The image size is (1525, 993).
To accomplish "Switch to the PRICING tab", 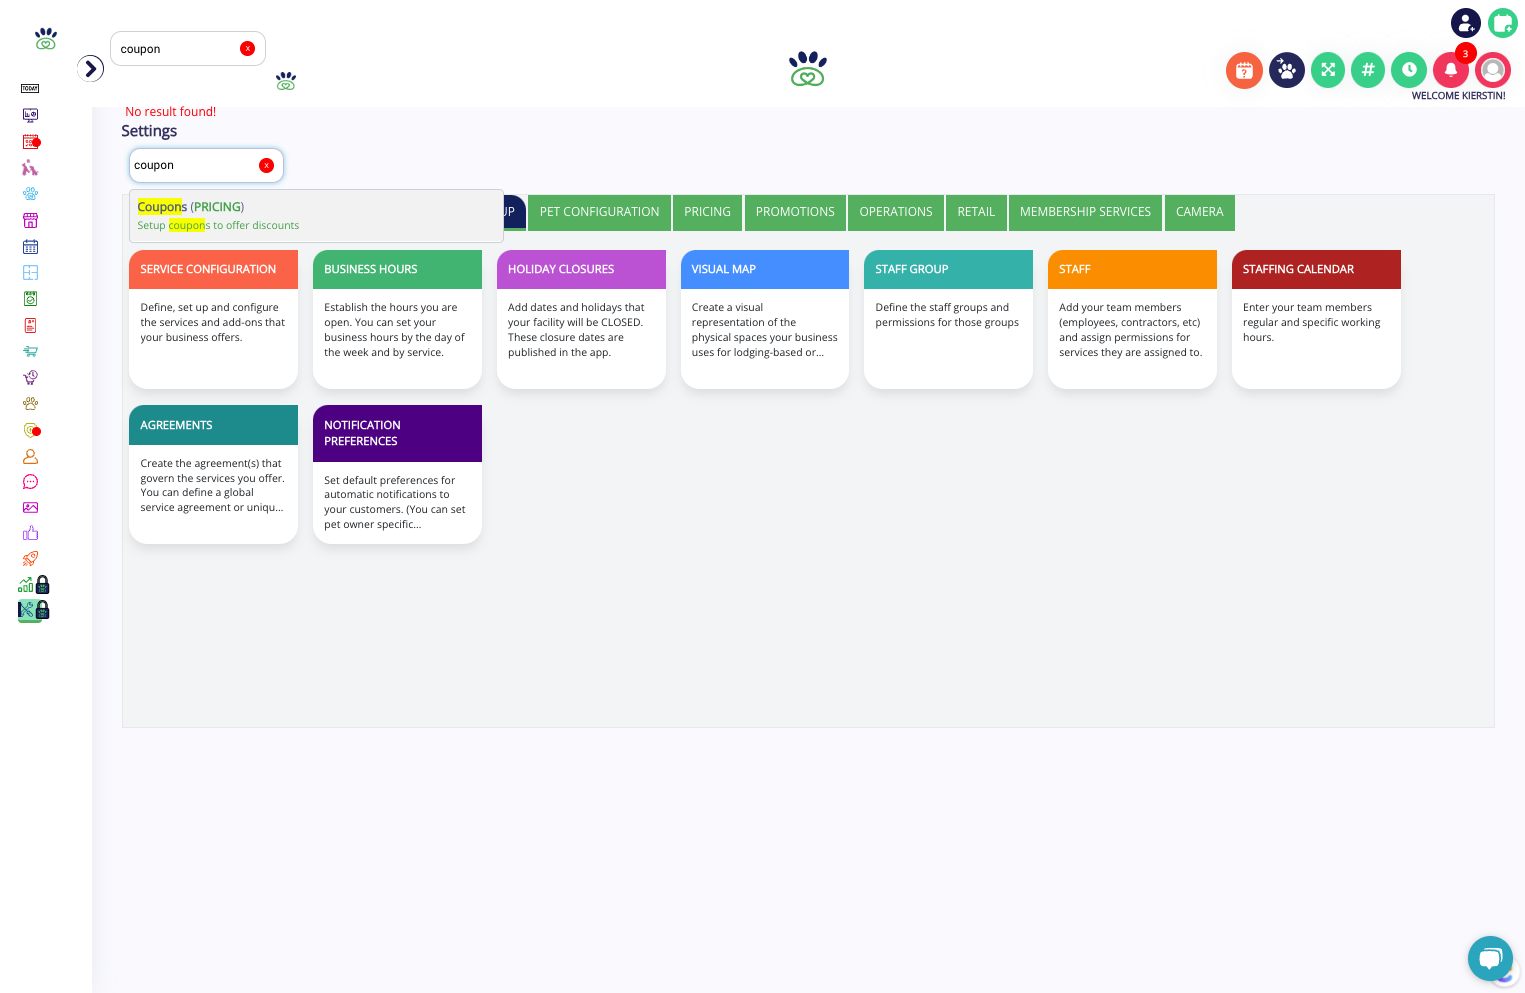I will tap(707, 212).
